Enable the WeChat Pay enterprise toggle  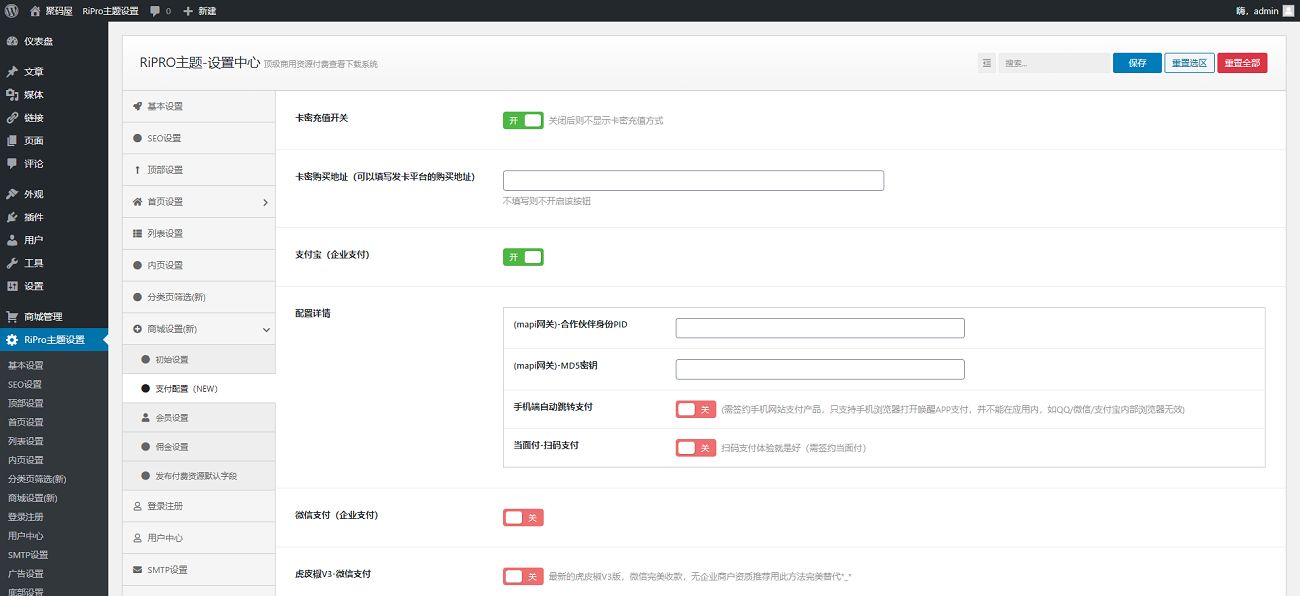[x=523, y=517]
